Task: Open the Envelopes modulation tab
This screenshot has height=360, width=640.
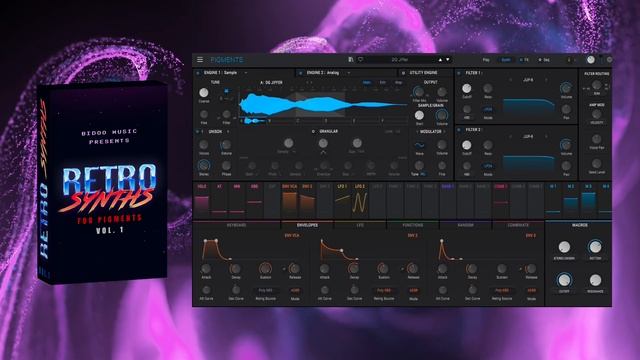Action: tap(307, 225)
